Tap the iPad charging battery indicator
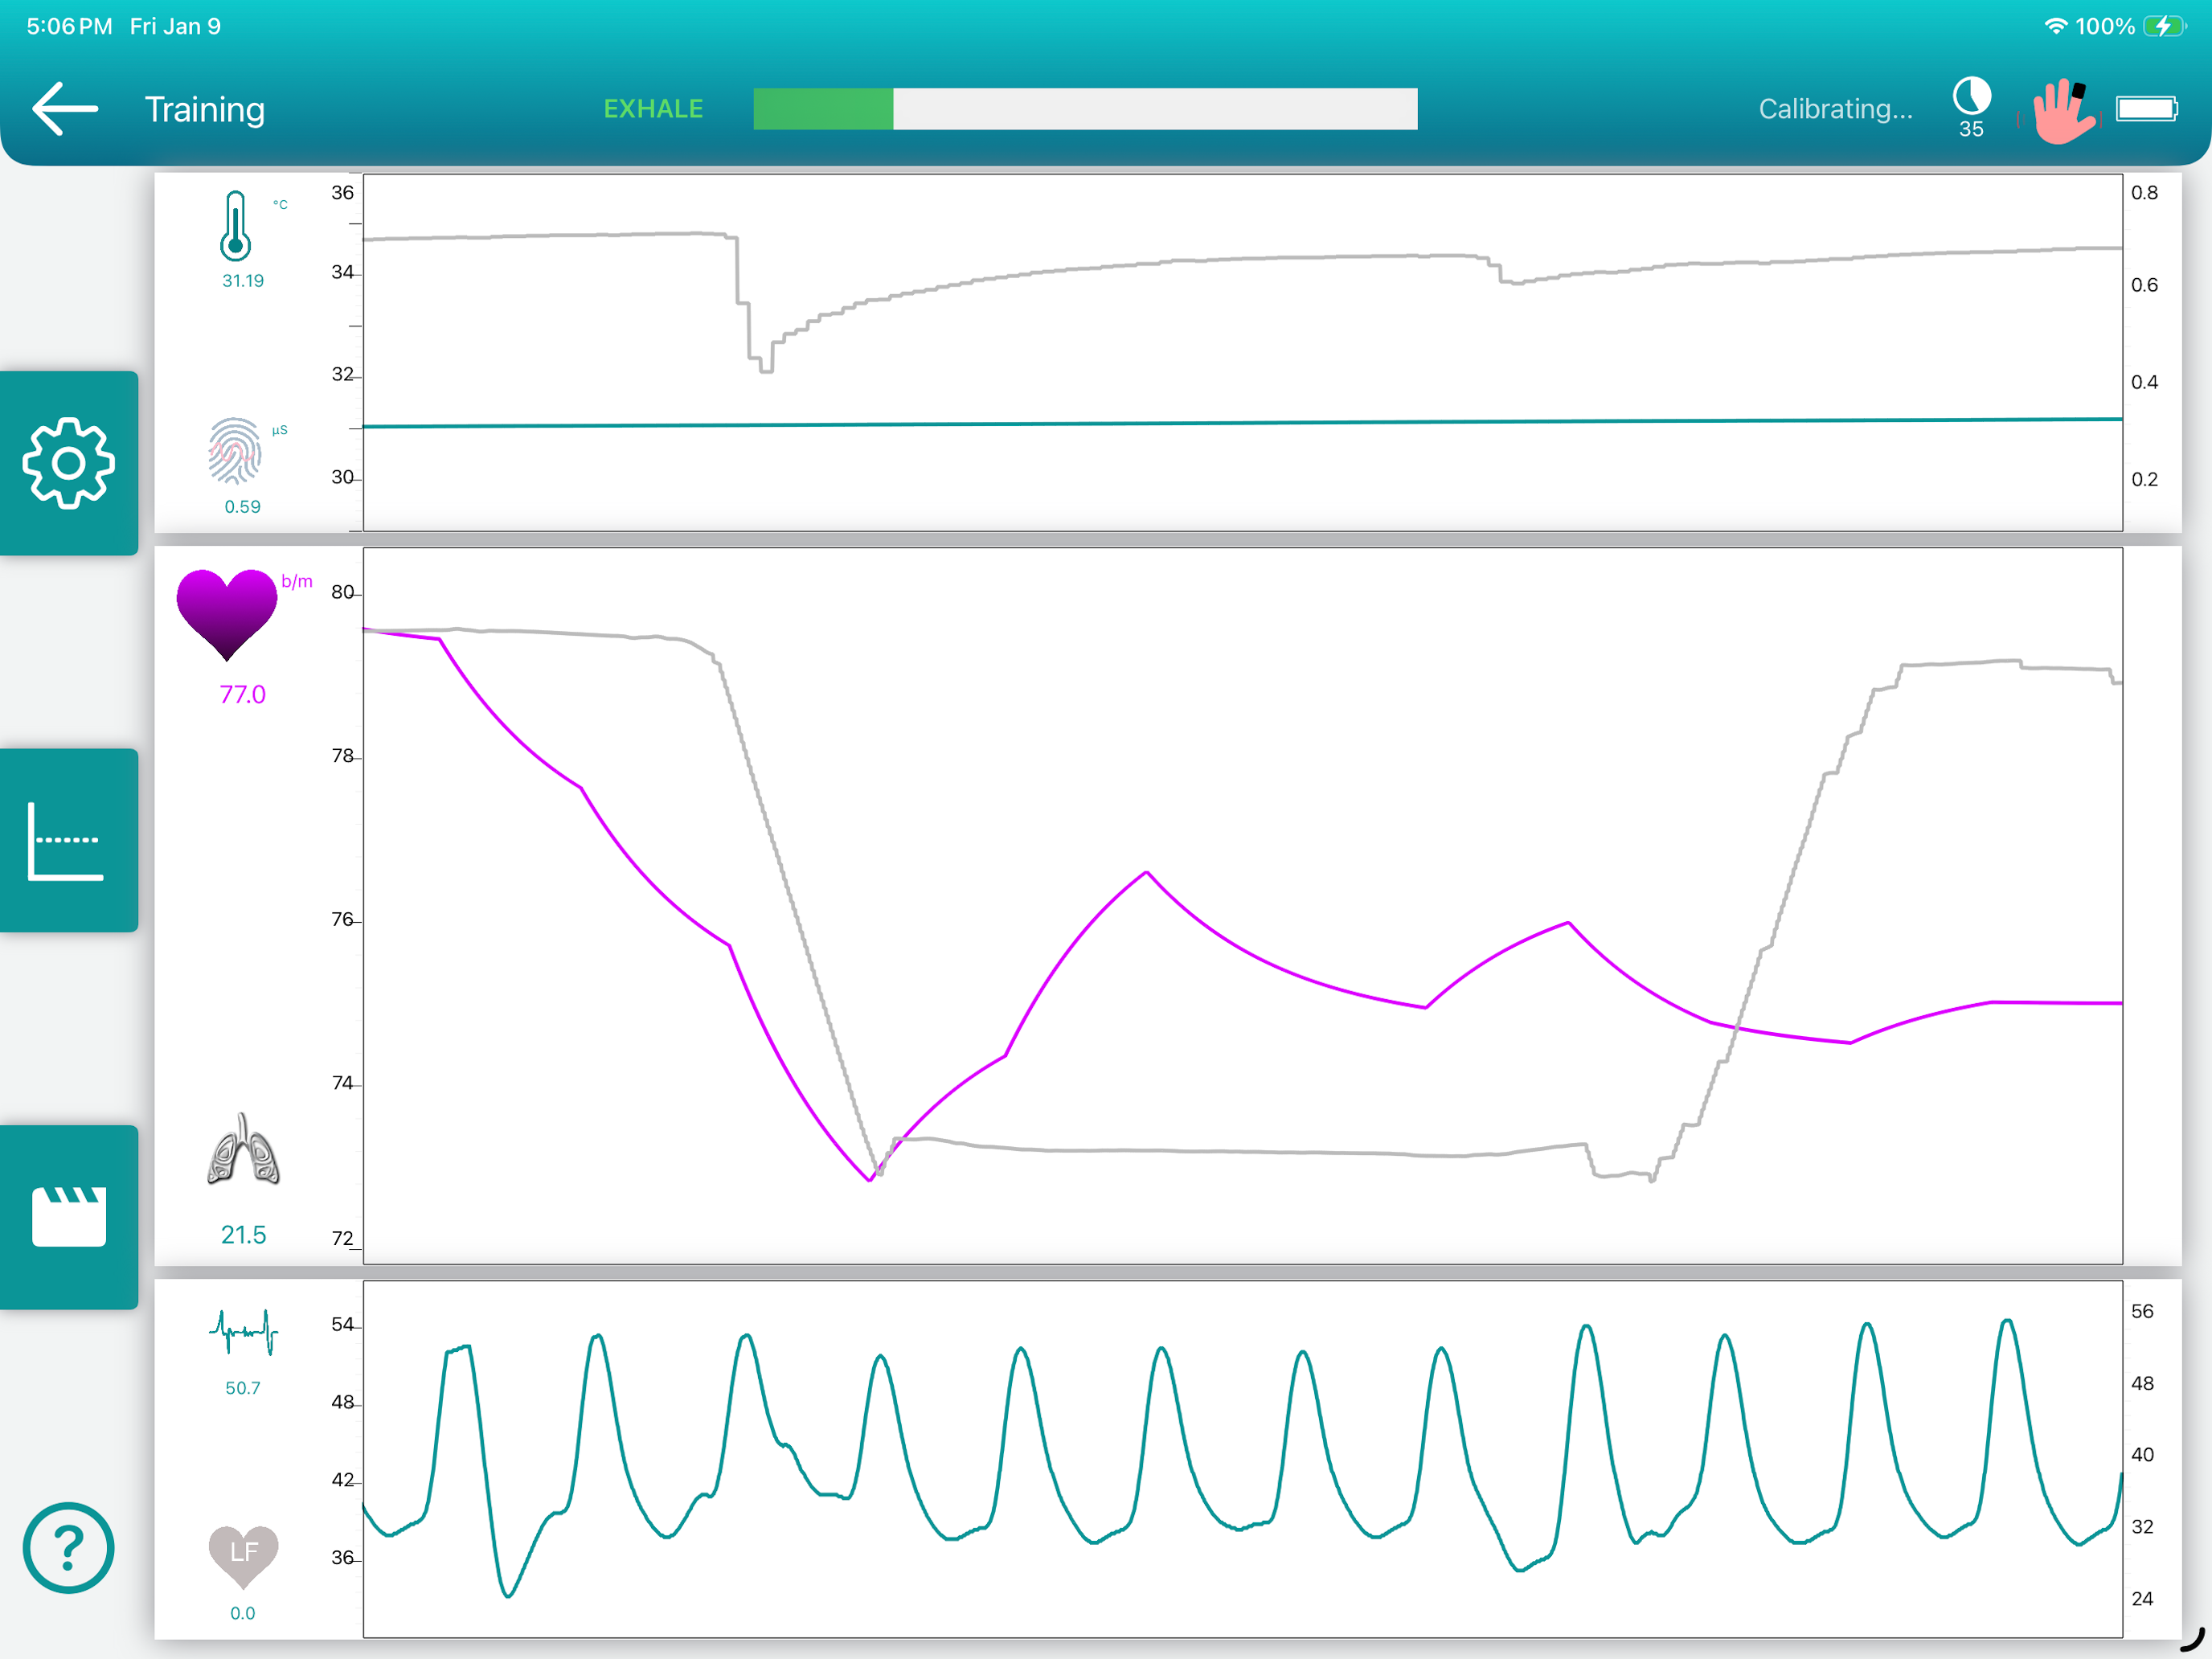Viewport: 2212px width, 1659px height. pyautogui.click(x=2164, y=26)
